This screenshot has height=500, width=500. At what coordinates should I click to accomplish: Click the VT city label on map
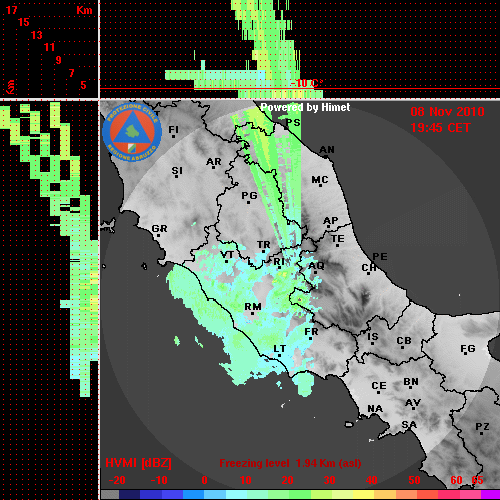[x=227, y=255]
